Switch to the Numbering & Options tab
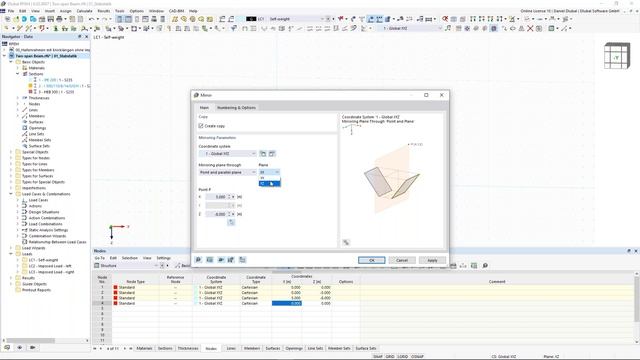This screenshot has width=640, height=360. coord(236,108)
